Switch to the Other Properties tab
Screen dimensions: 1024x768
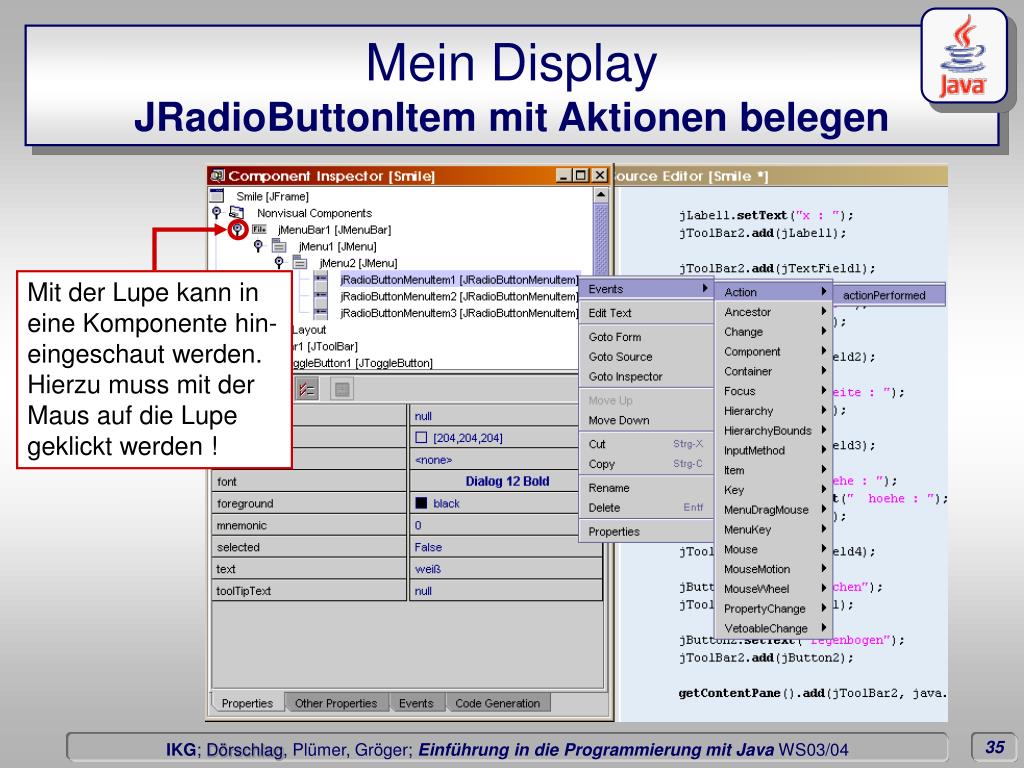point(336,703)
